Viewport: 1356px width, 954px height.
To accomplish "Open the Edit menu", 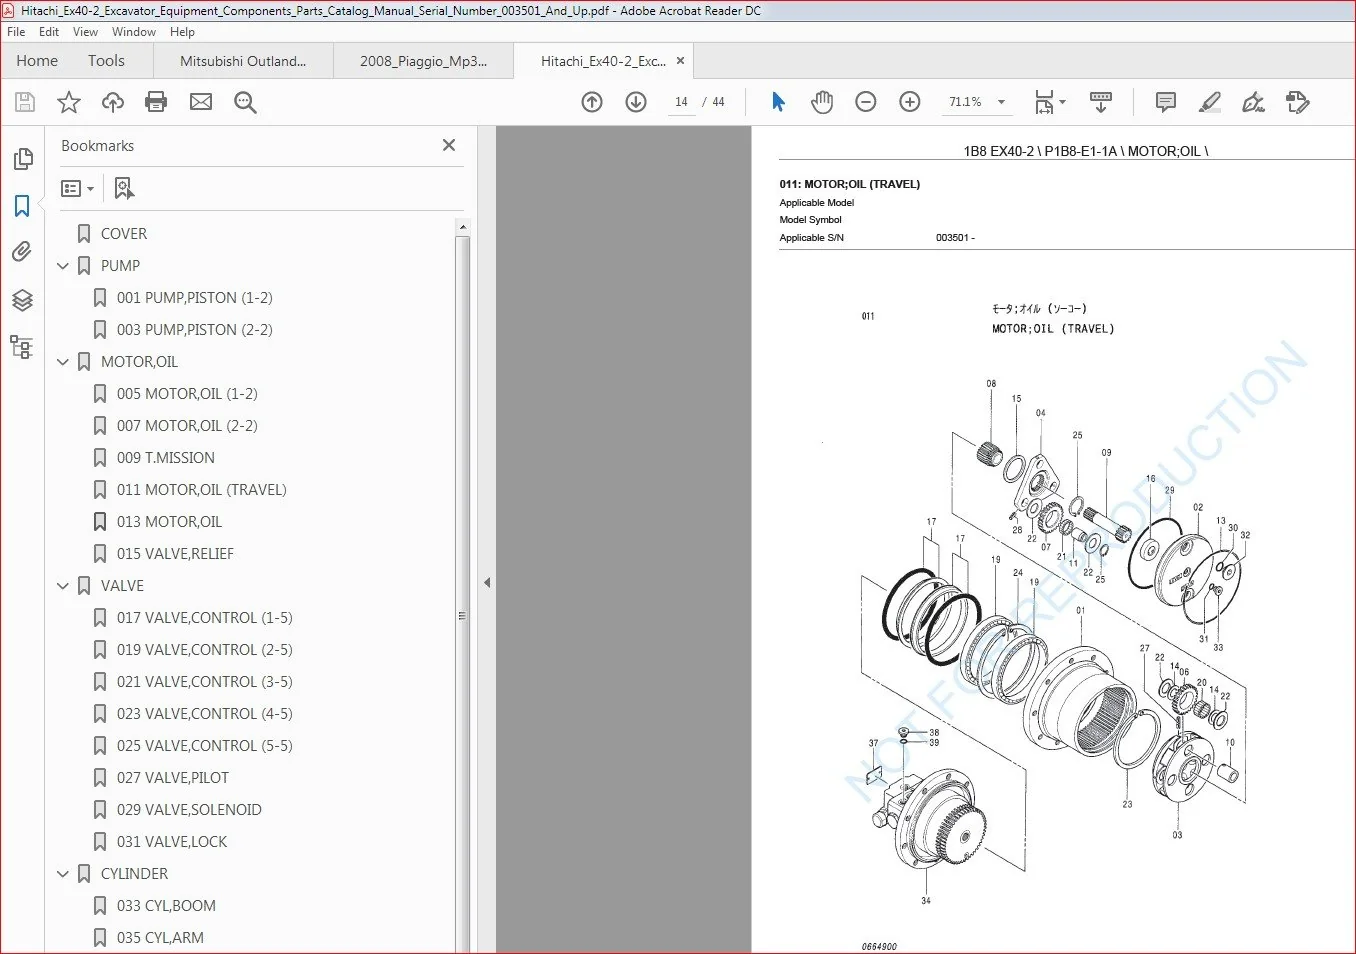I will (x=49, y=32).
